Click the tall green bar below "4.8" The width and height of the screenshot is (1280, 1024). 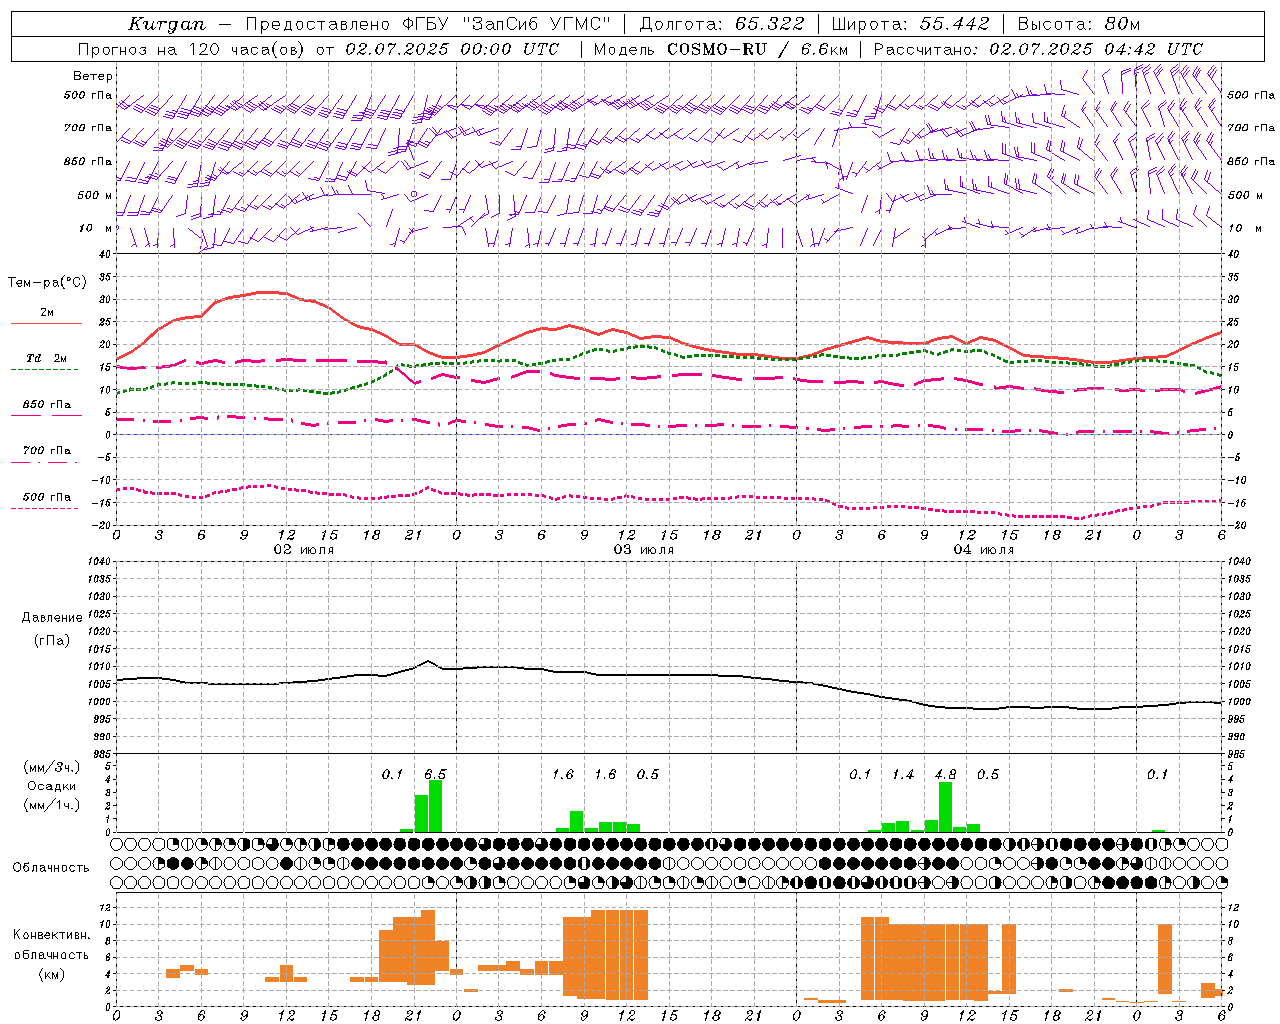pyautogui.click(x=945, y=807)
